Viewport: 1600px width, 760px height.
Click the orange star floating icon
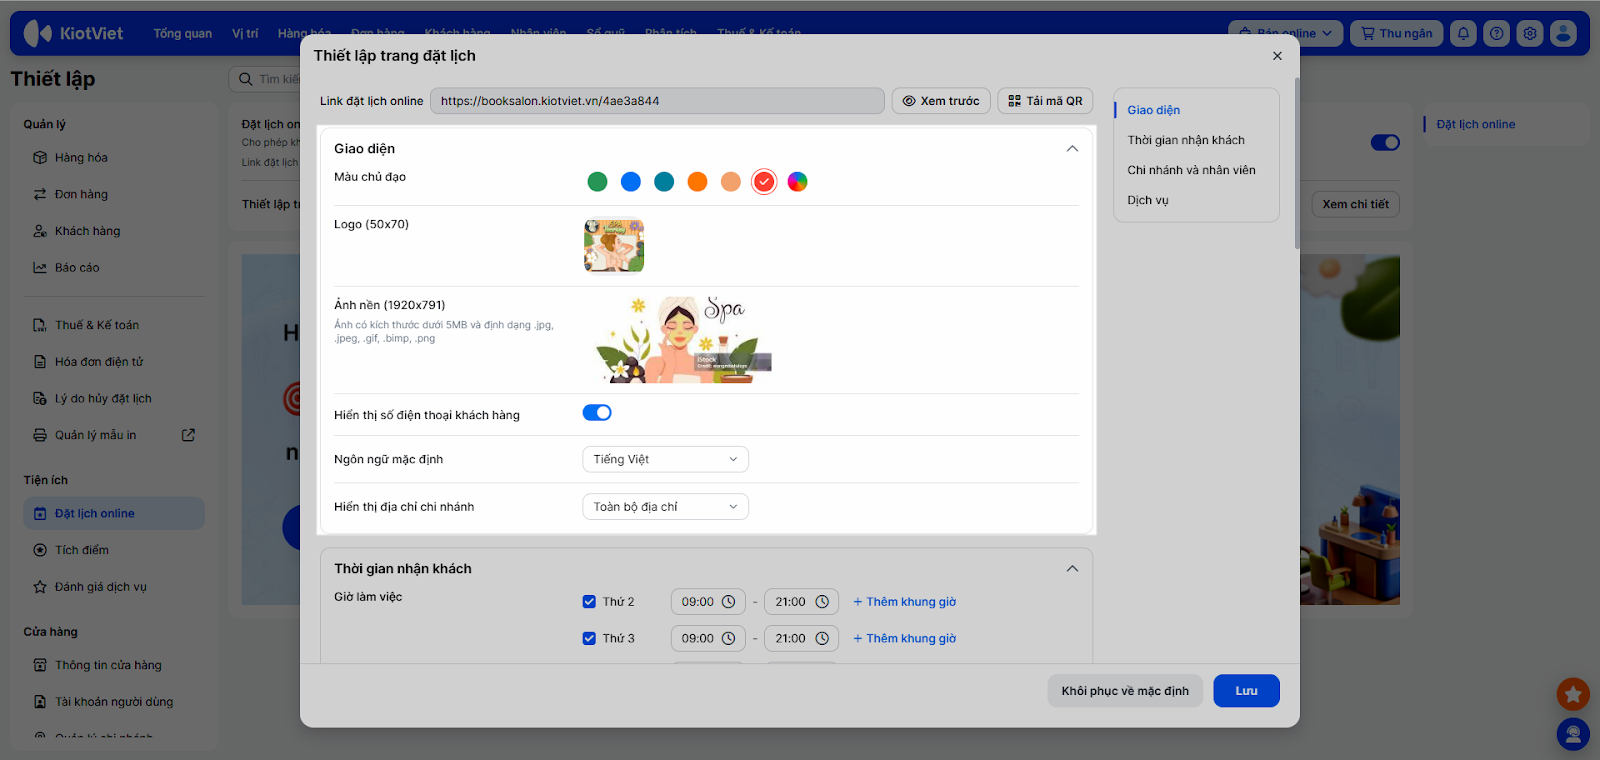coord(1573,693)
